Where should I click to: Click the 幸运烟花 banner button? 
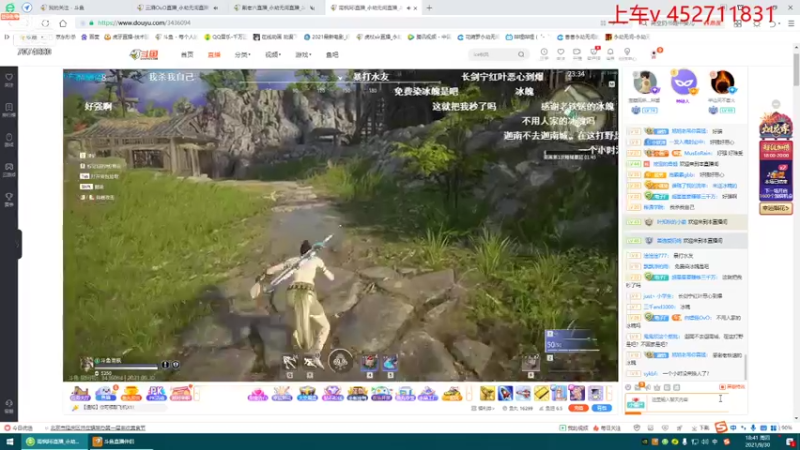pyautogui.click(x=776, y=208)
